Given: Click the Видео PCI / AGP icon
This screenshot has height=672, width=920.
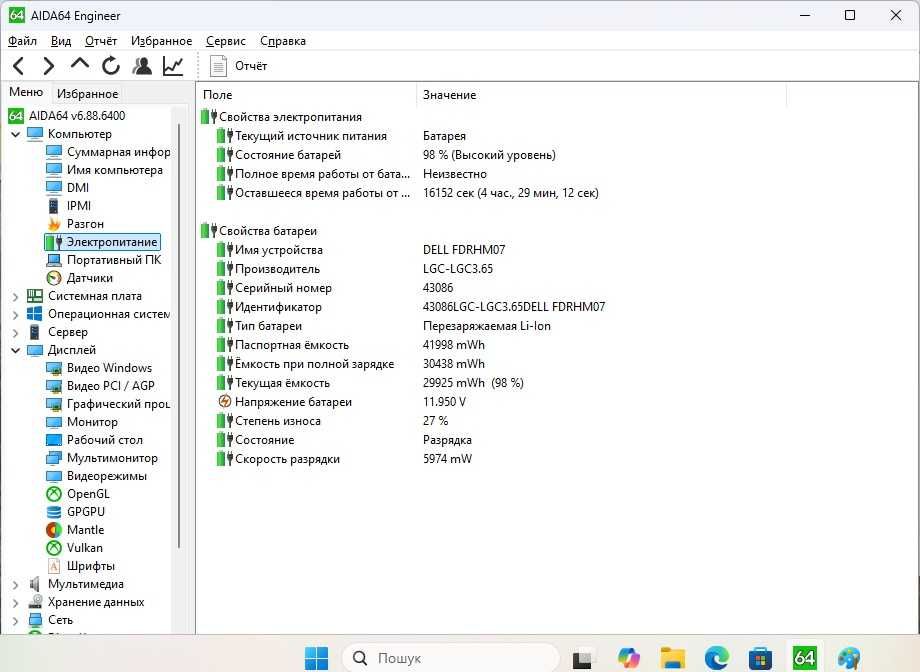Looking at the screenshot, I should click(54, 386).
